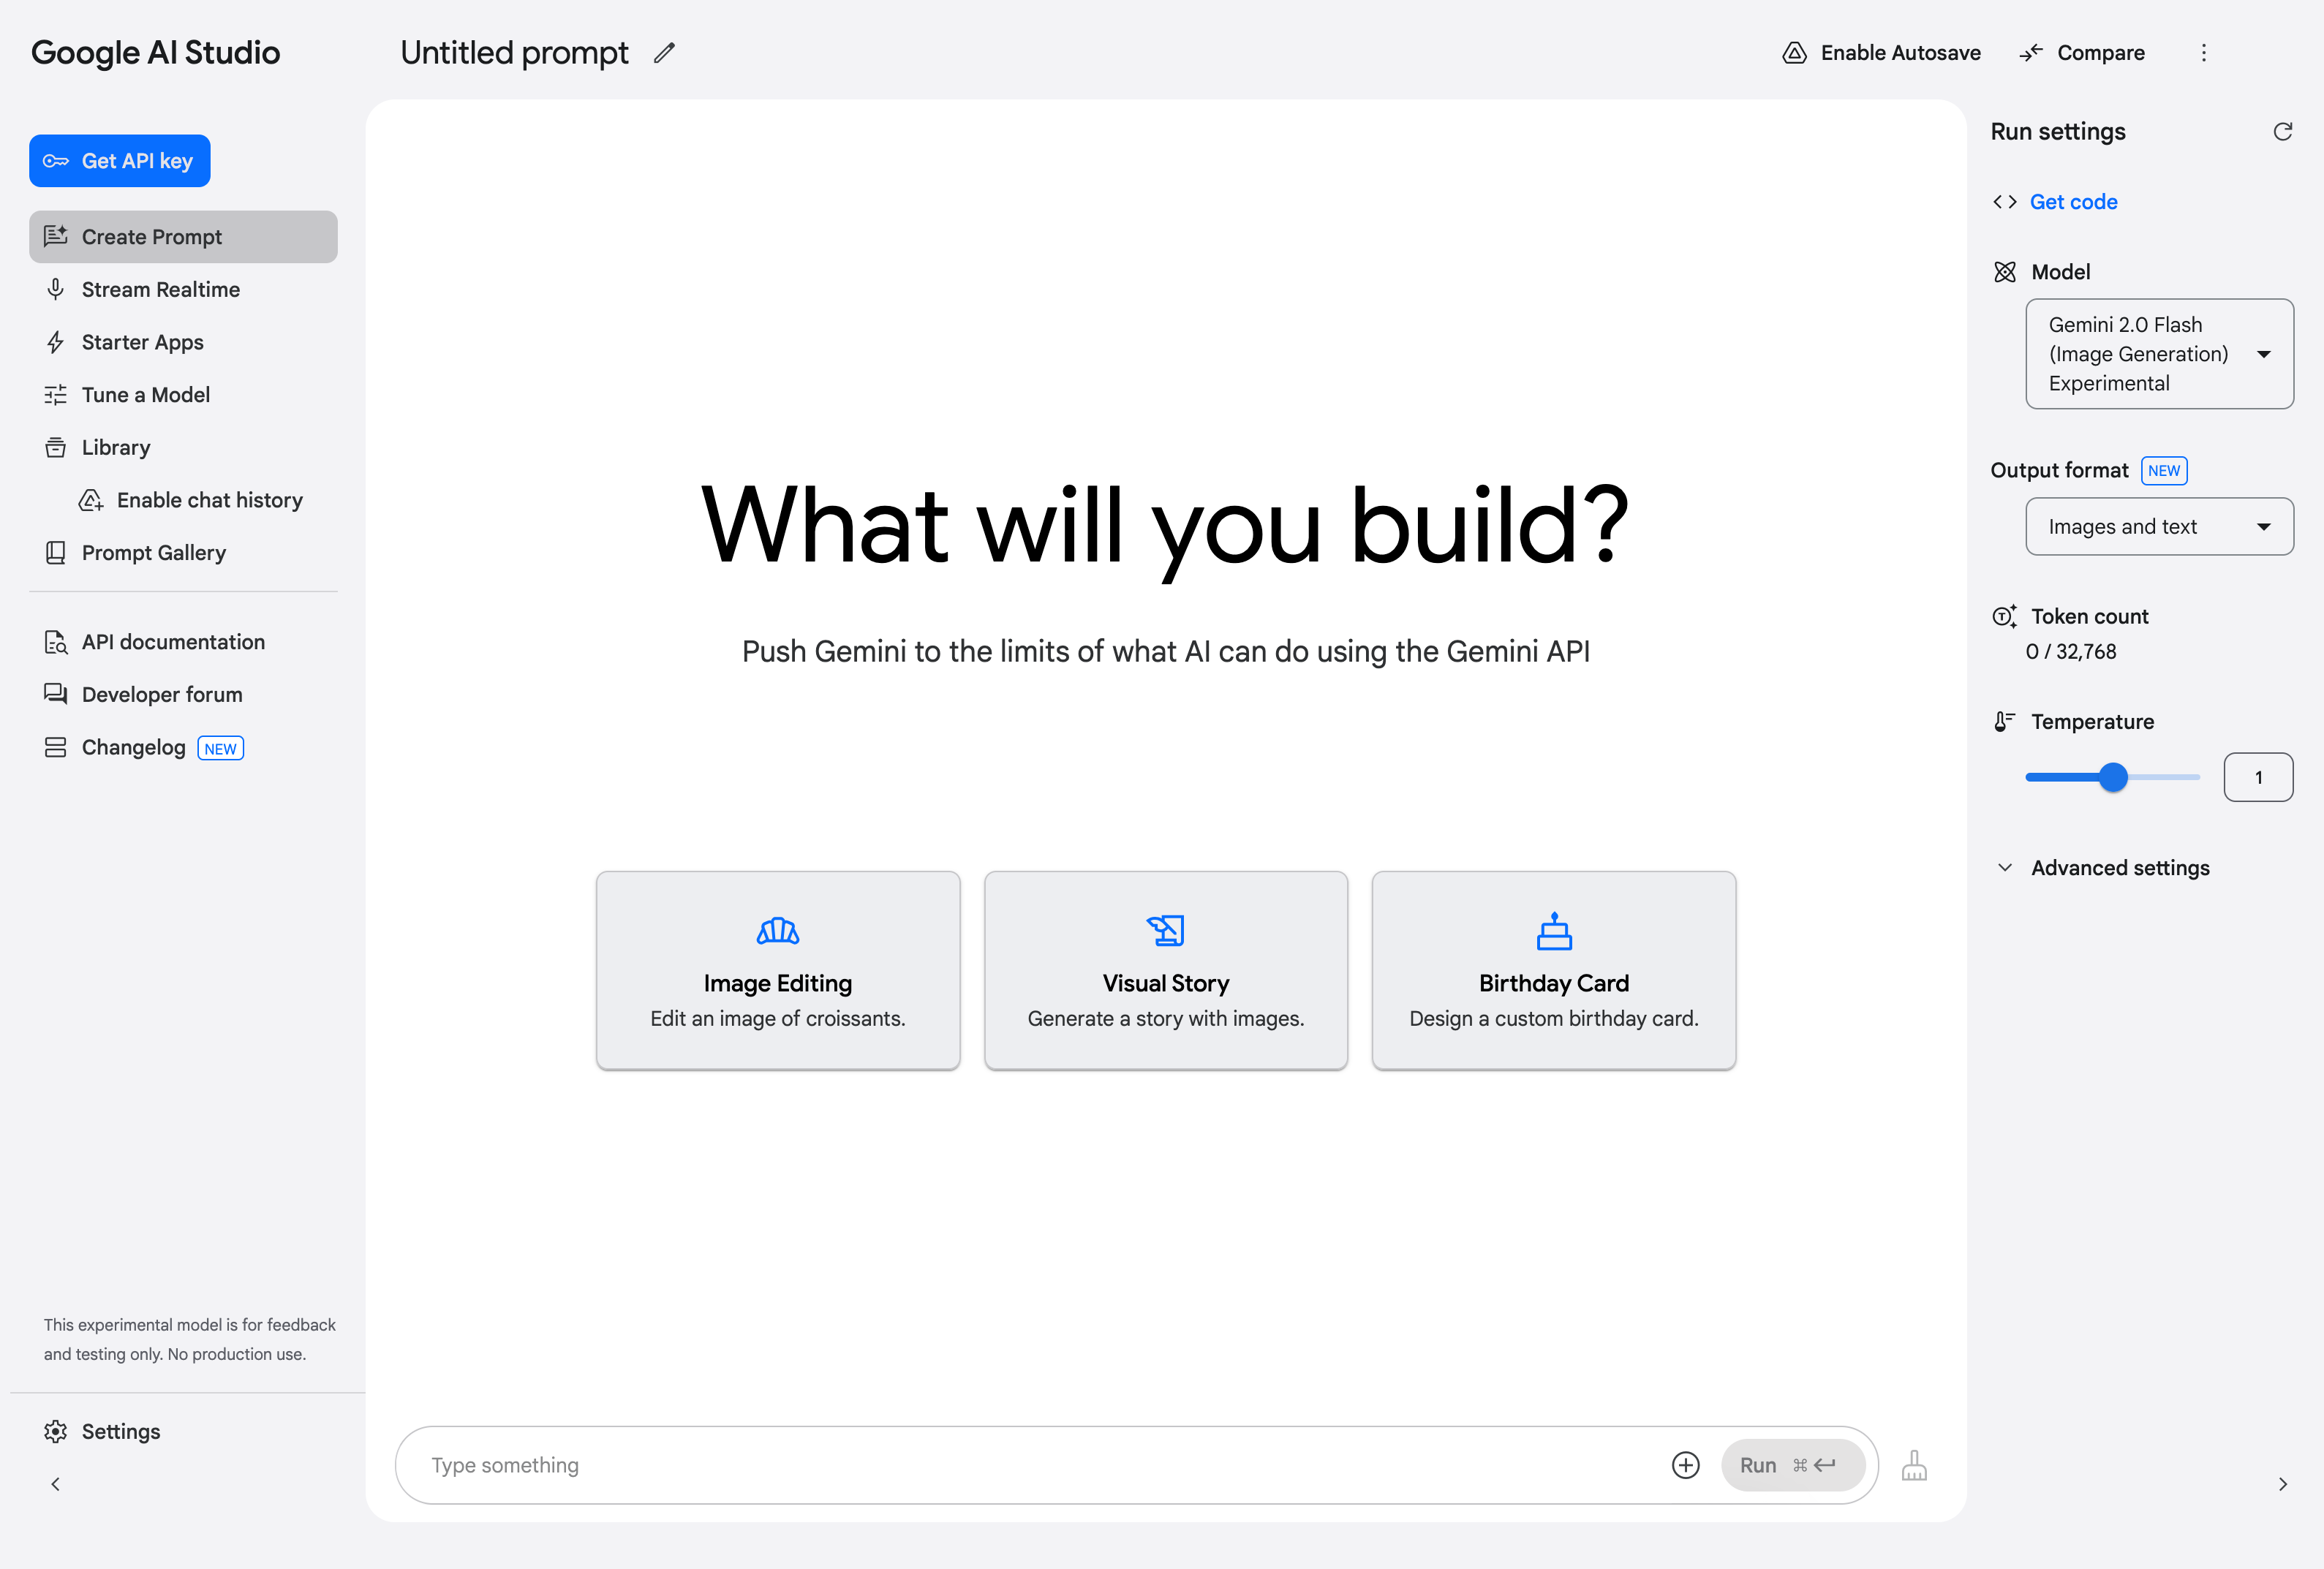Viewport: 2324px width, 1569px height.
Task: Open the Output format dropdown
Action: (x=2157, y=526)
